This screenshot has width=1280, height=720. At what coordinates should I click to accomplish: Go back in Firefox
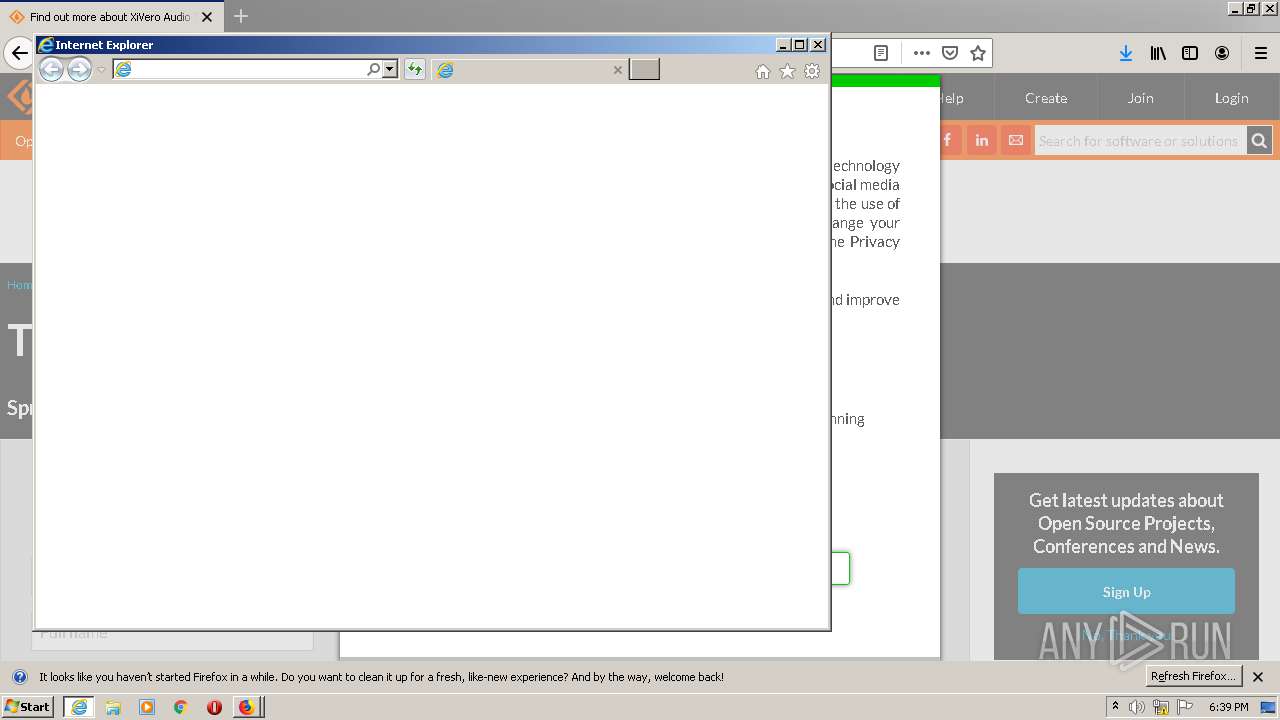pyautogui.click(x=19, y=53)
